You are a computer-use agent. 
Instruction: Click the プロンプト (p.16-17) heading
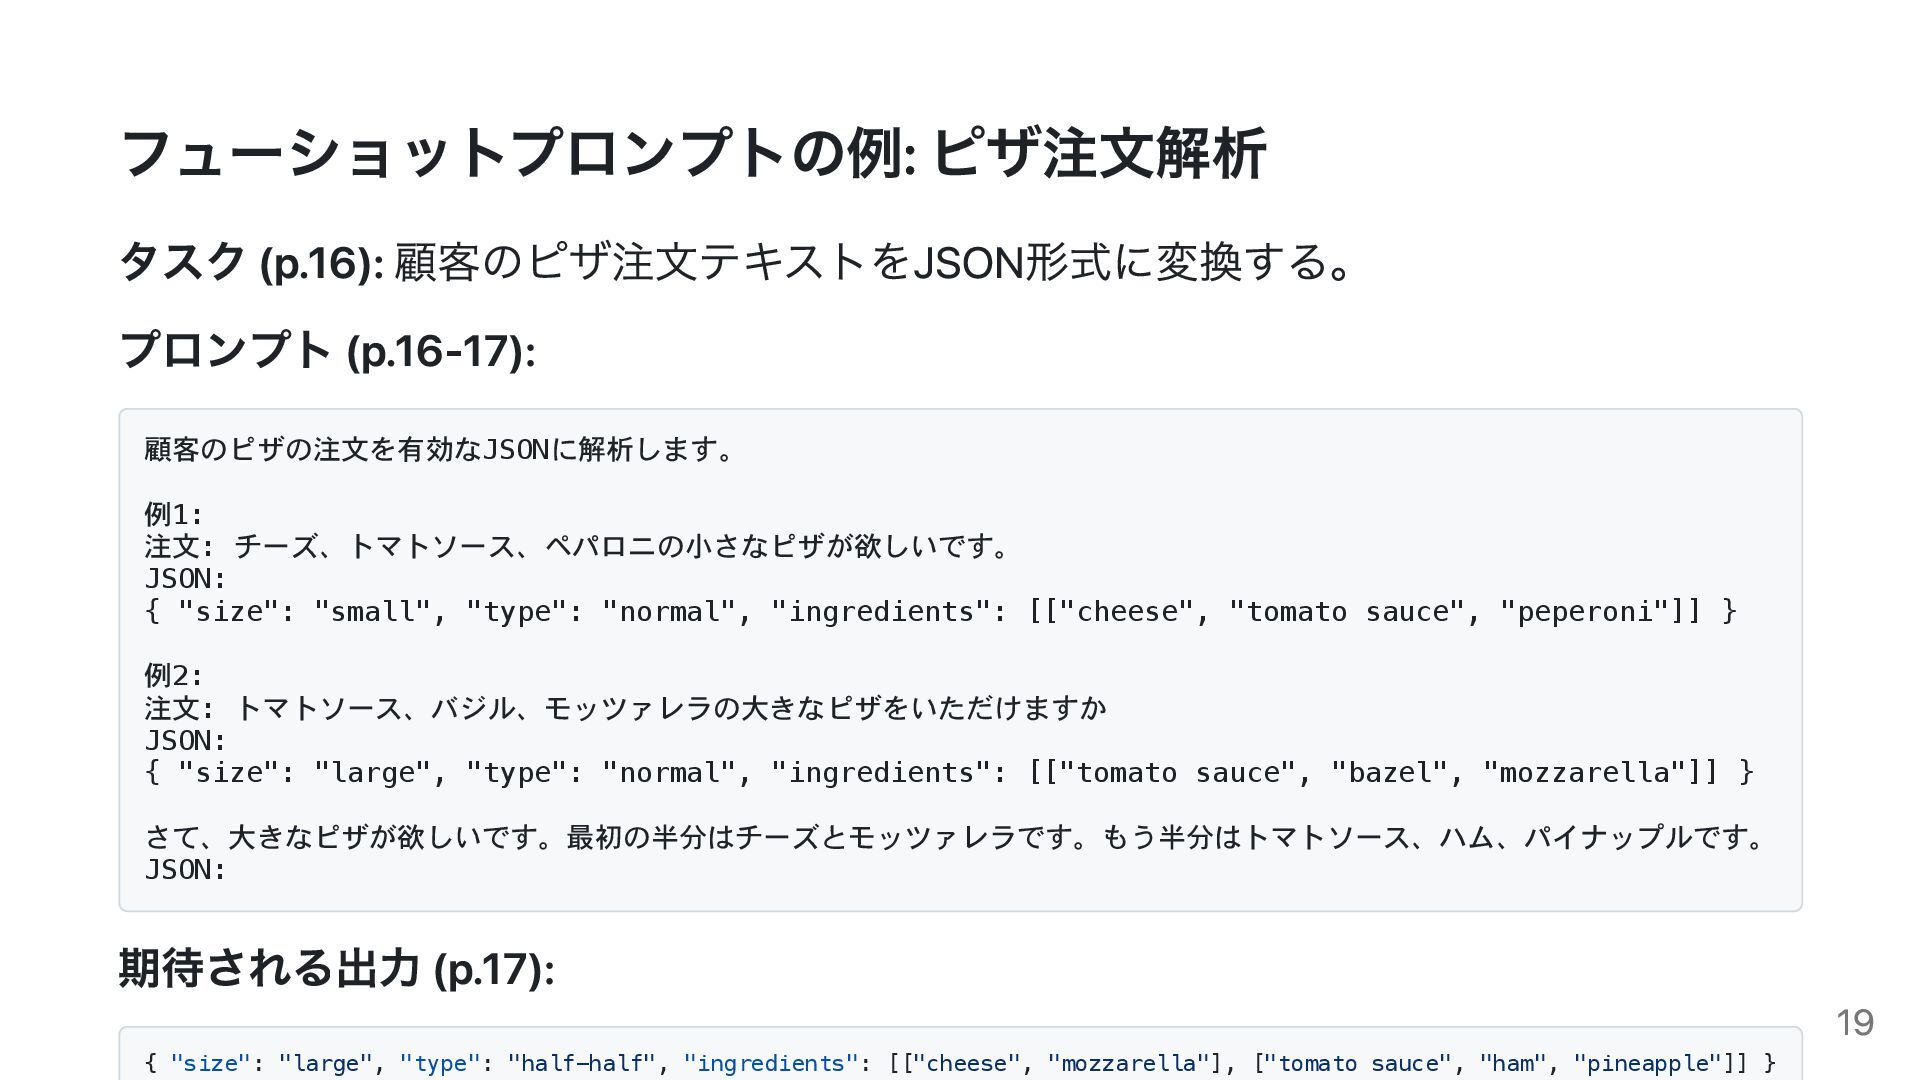click(x=327, y=351)
